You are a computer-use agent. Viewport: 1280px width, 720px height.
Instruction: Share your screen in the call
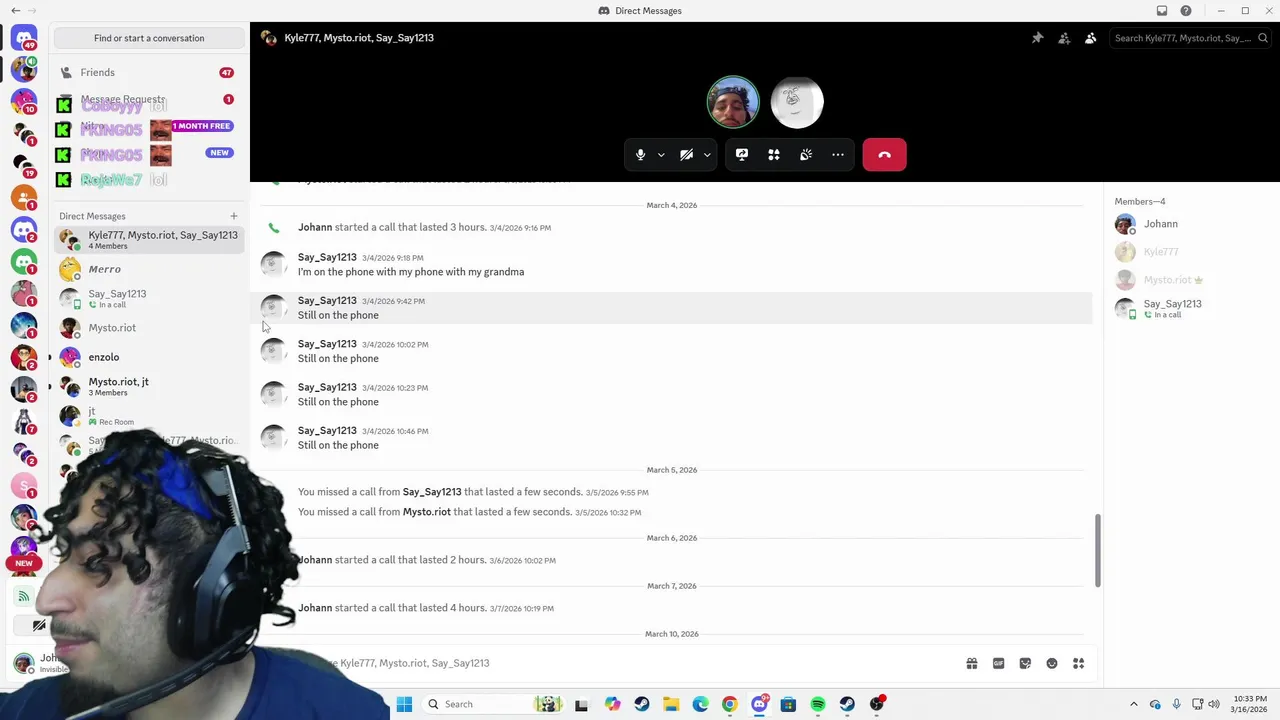pyautogui.click(x=742, y=155)
